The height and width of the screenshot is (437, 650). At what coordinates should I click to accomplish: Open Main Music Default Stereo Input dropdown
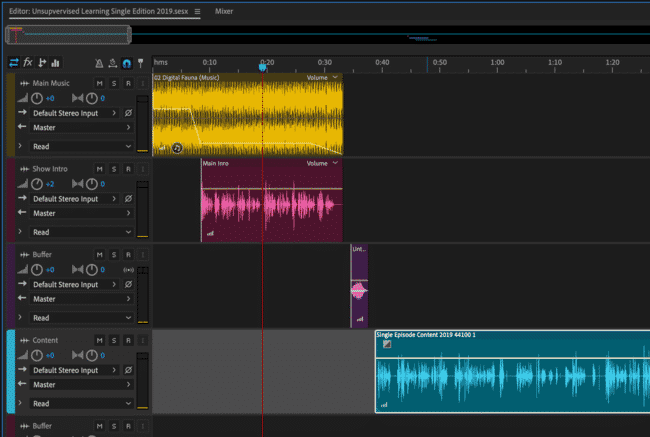[75, 113]
